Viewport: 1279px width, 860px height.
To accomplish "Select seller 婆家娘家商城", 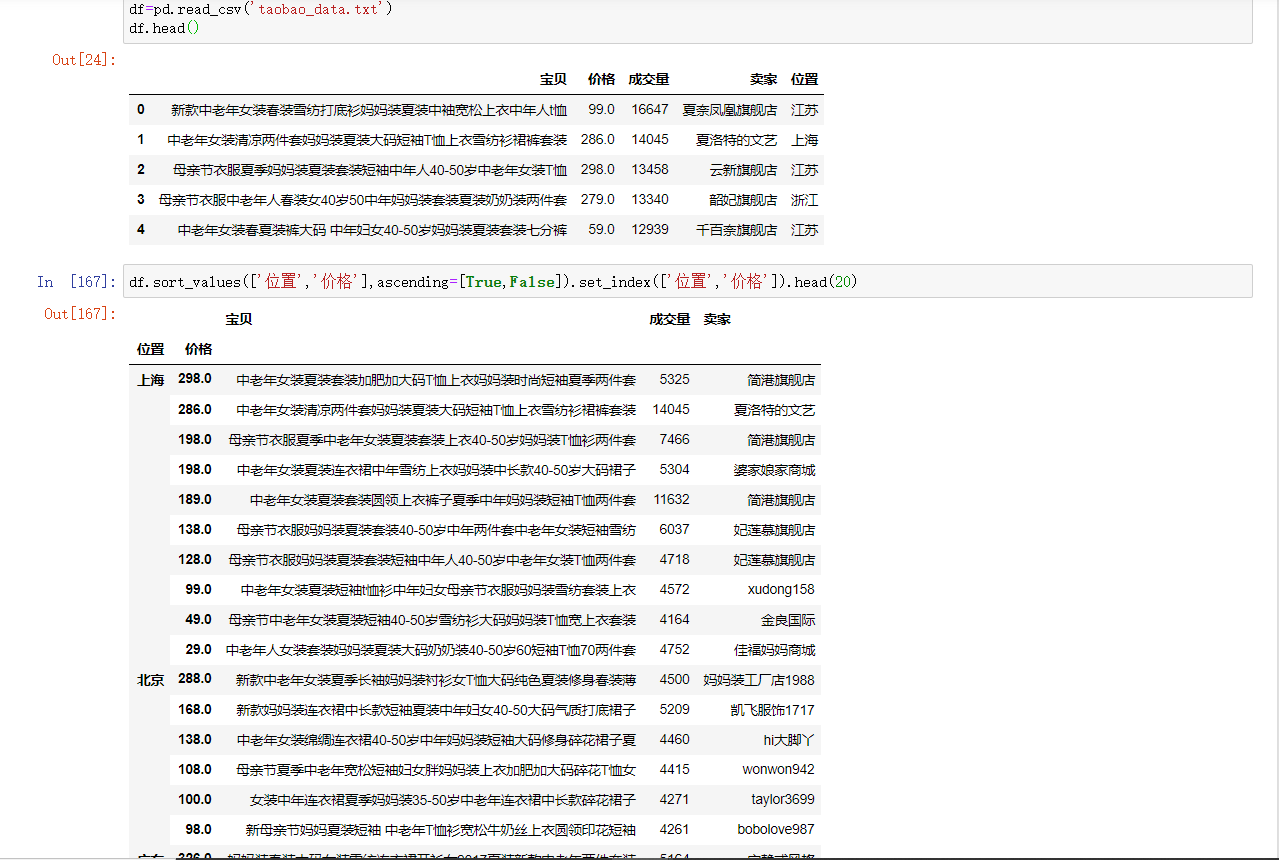I will [x=774, y=470].
